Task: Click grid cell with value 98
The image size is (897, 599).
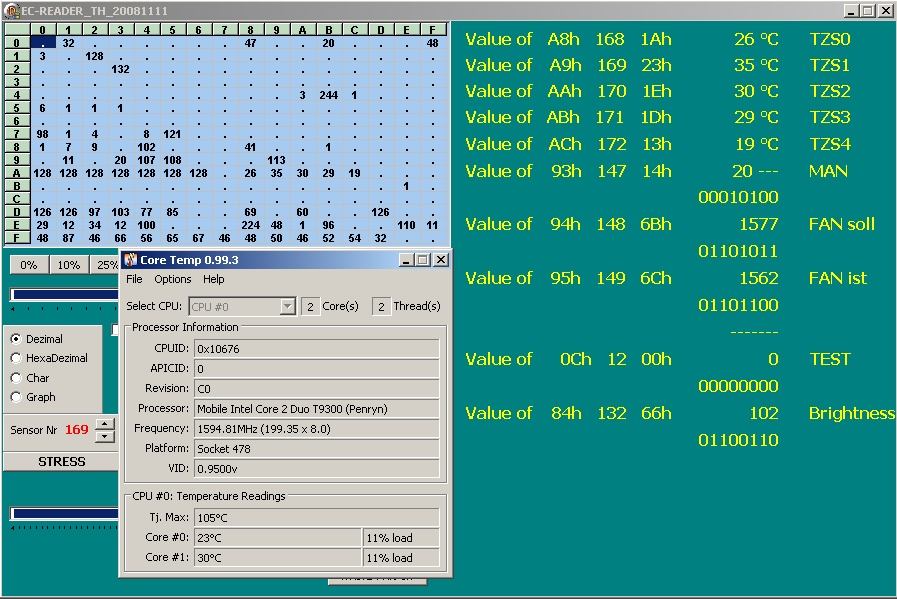Action: 42,134
